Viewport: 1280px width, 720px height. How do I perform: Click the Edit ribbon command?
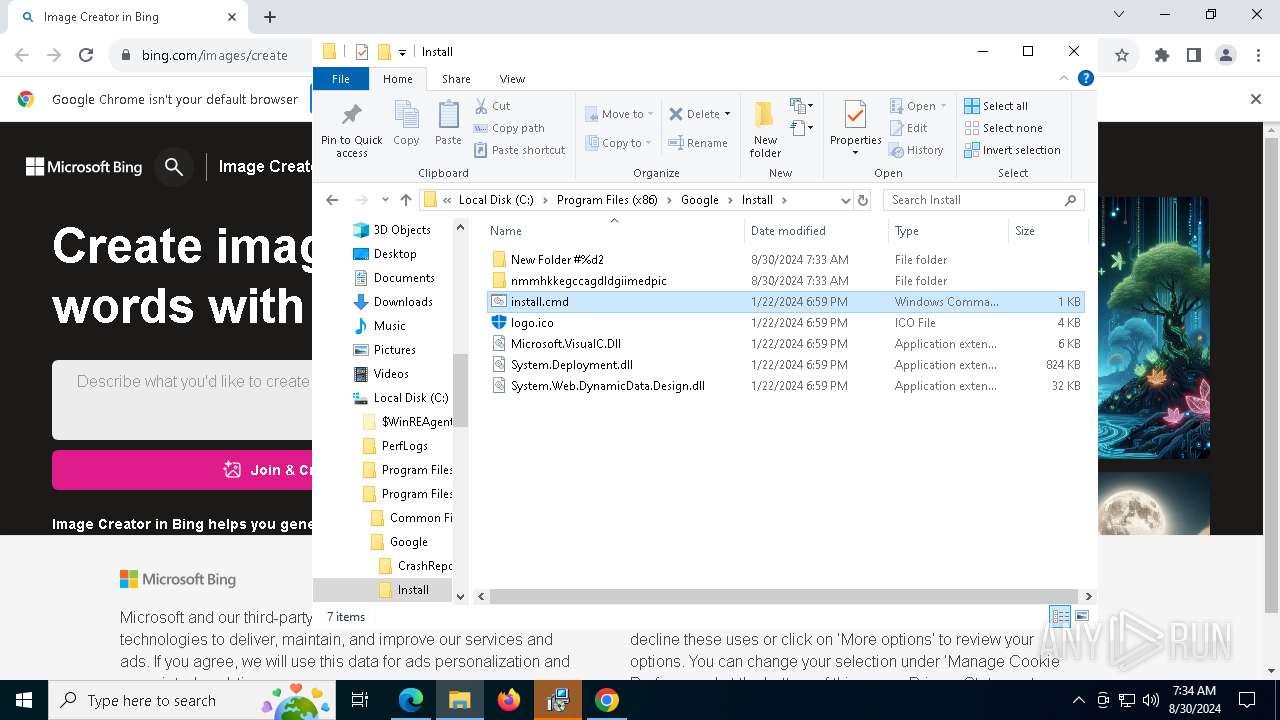909,128
